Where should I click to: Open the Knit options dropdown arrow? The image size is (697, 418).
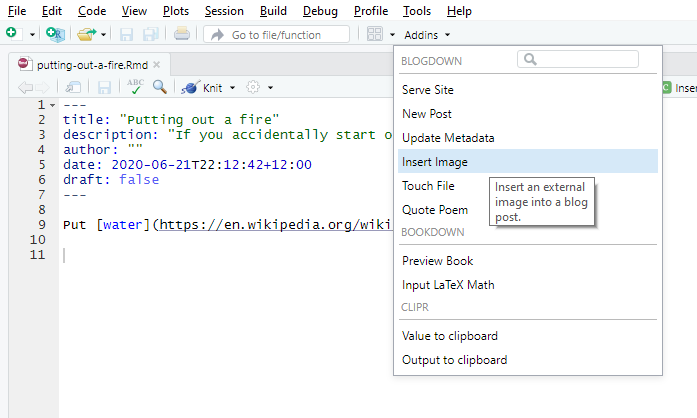232,88
